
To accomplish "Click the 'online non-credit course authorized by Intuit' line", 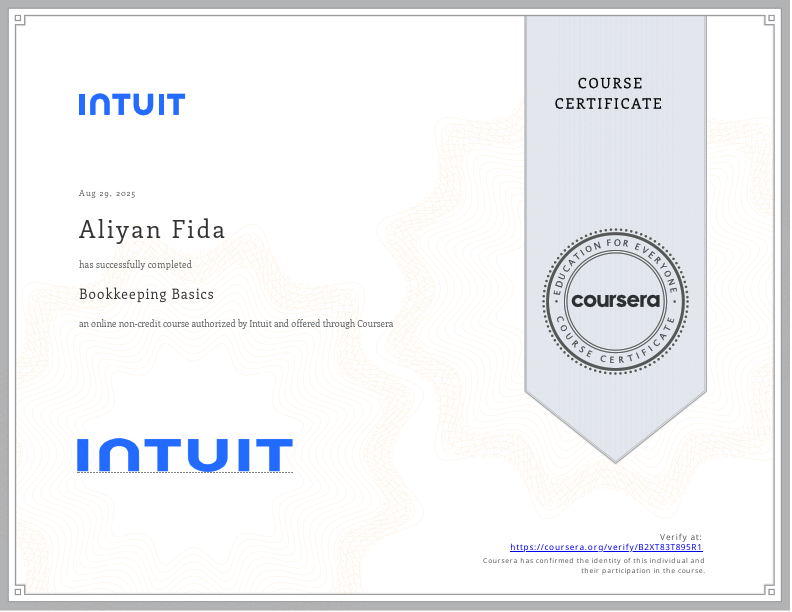I will click(236, 324).
